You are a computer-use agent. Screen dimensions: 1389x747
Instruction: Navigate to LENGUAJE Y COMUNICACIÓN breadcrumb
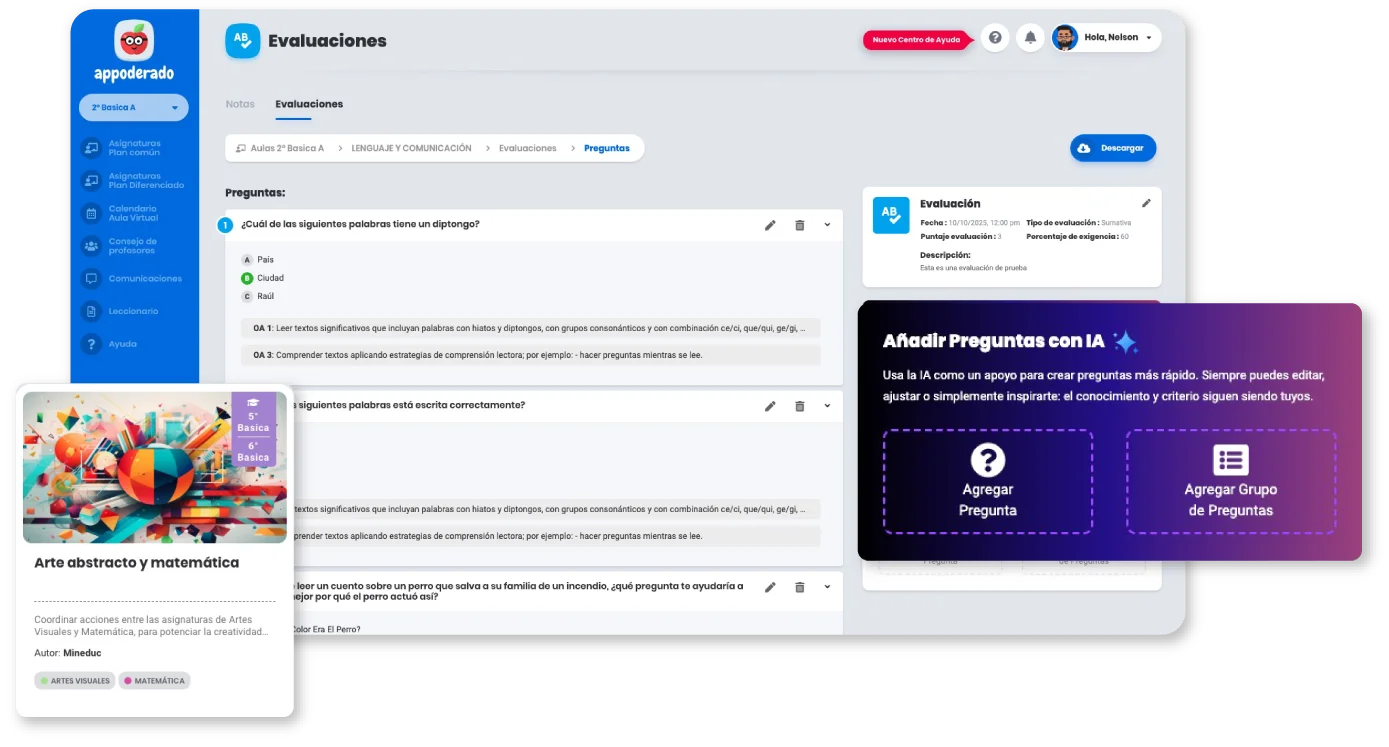point(410,147)
